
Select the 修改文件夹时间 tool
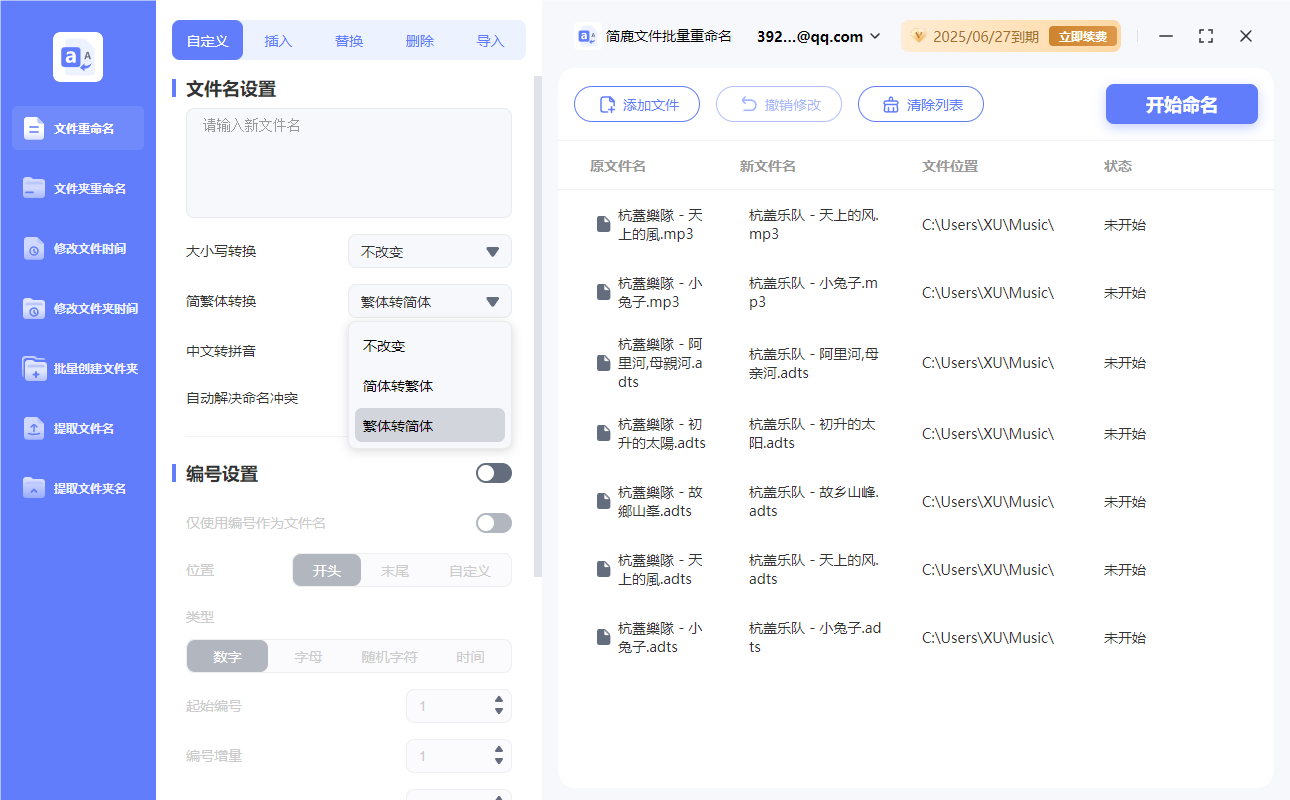point(76,308)
